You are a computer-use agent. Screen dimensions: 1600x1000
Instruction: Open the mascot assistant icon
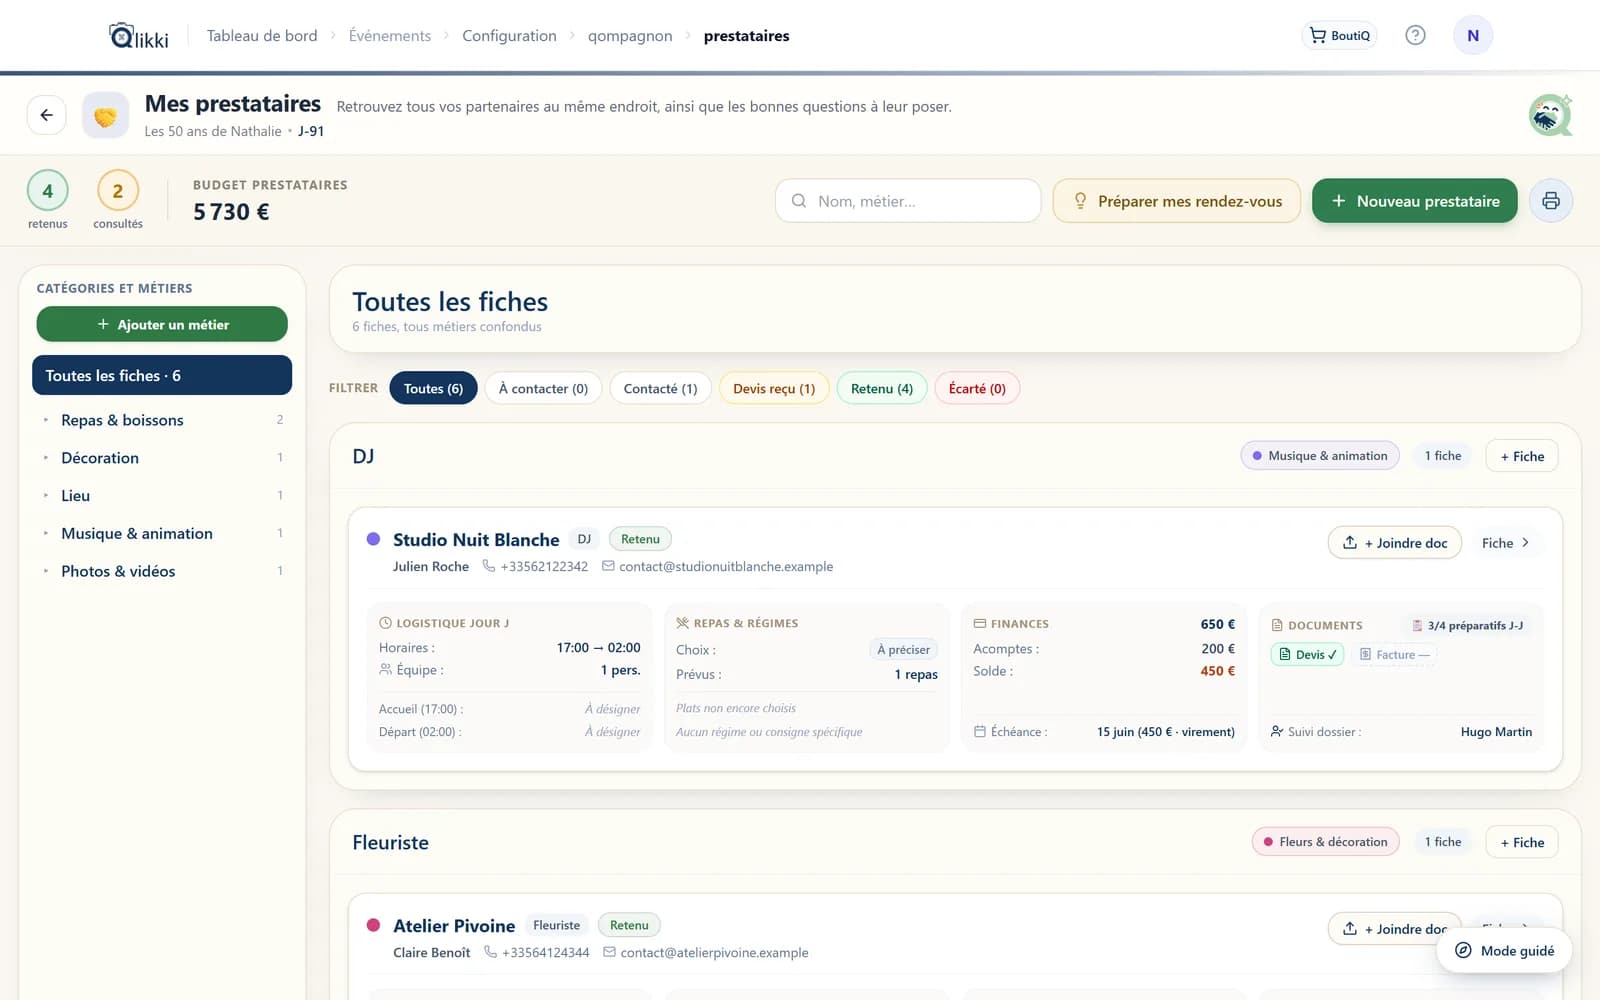[1550, 115]
